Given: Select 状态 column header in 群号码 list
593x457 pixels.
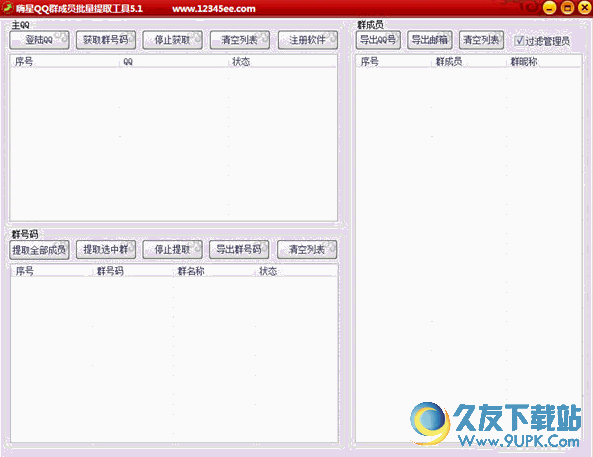Looking at the screenshot, I should pyautogui.click(x=296, y=271).
